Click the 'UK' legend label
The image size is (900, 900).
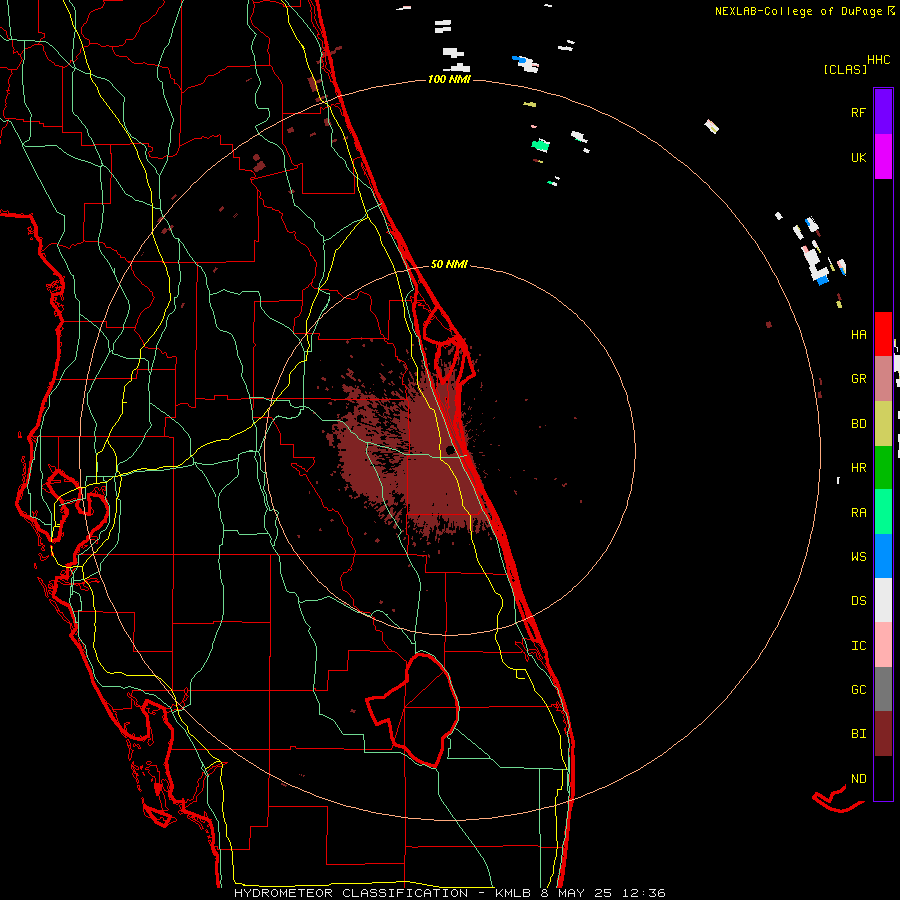click(x=858, y=157)
